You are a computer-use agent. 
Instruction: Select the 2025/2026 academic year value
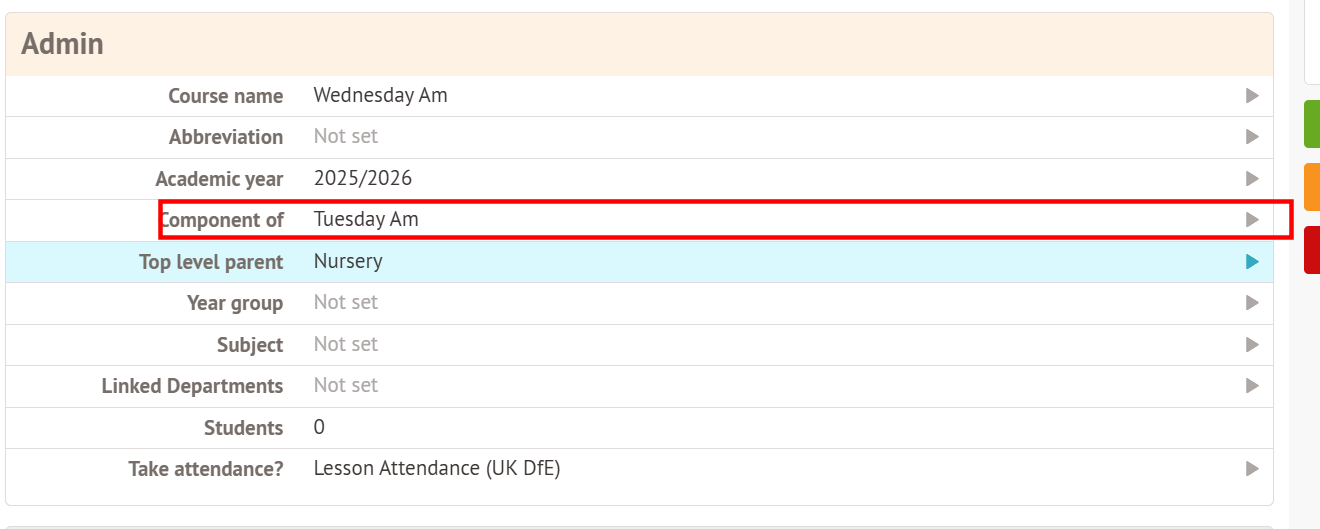[x=362, y=179]
